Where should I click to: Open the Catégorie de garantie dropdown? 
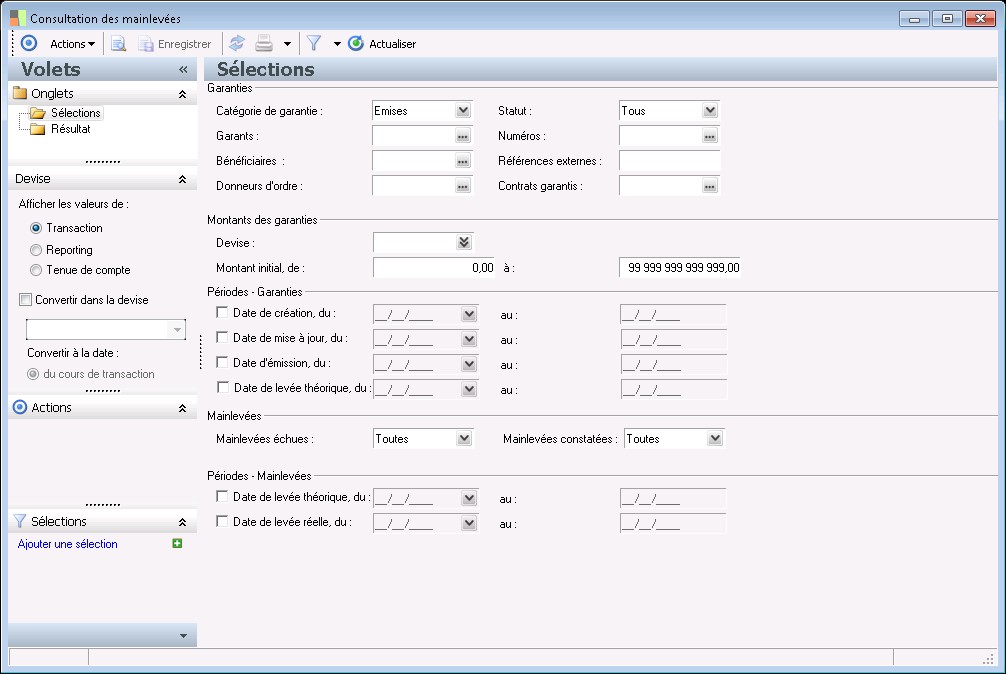pyautogui.click(x=462, y=111)
